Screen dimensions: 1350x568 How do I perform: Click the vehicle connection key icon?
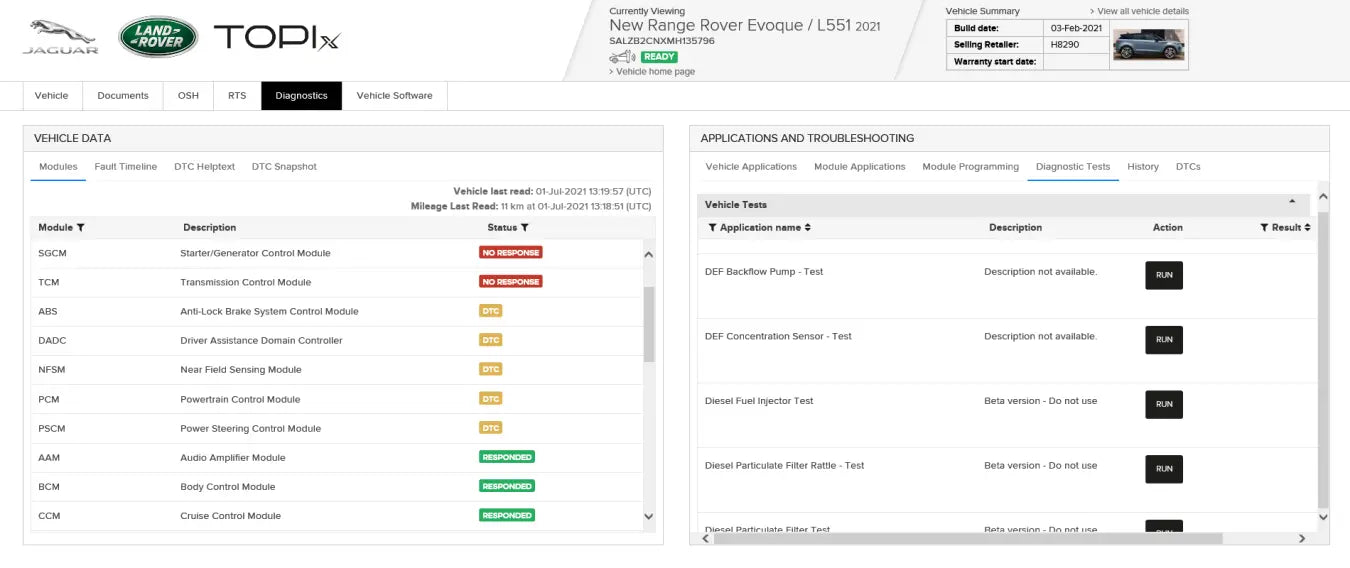pyautogui.click(x=623, y=57)
